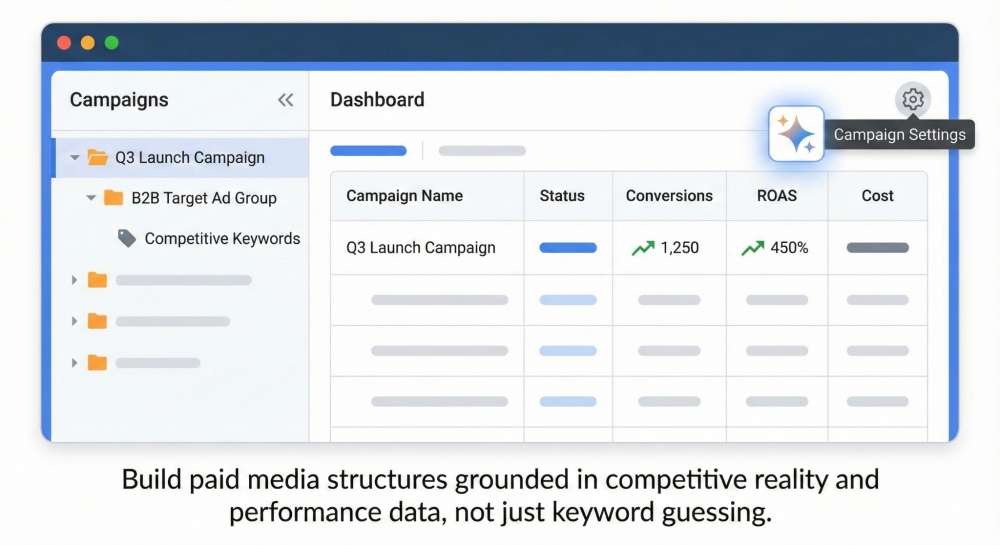Click the Q3 Launch Campaign open folder icon
Screen dimensions: 1000x545
coord(97,157)
